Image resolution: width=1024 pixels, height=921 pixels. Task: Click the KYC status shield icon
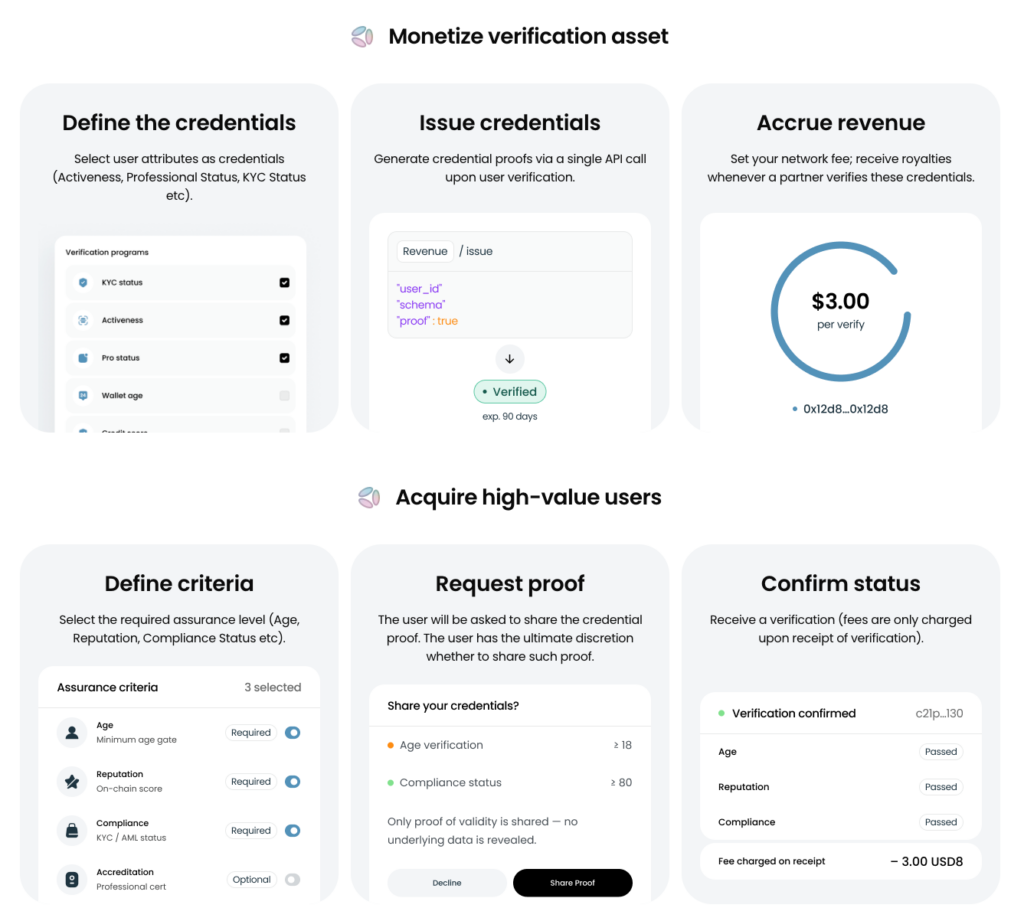[x=83, y=283]
